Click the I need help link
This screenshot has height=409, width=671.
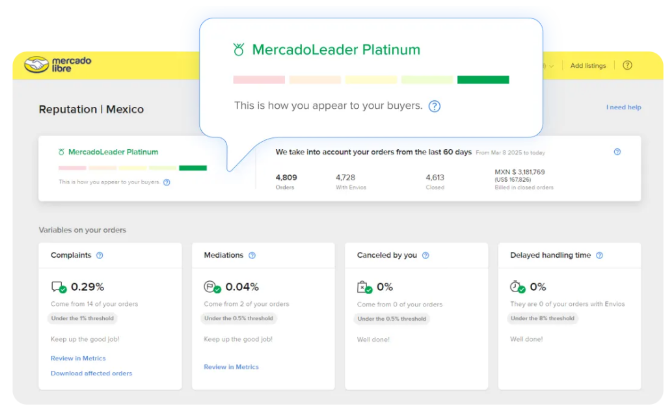tap(623, 107)
